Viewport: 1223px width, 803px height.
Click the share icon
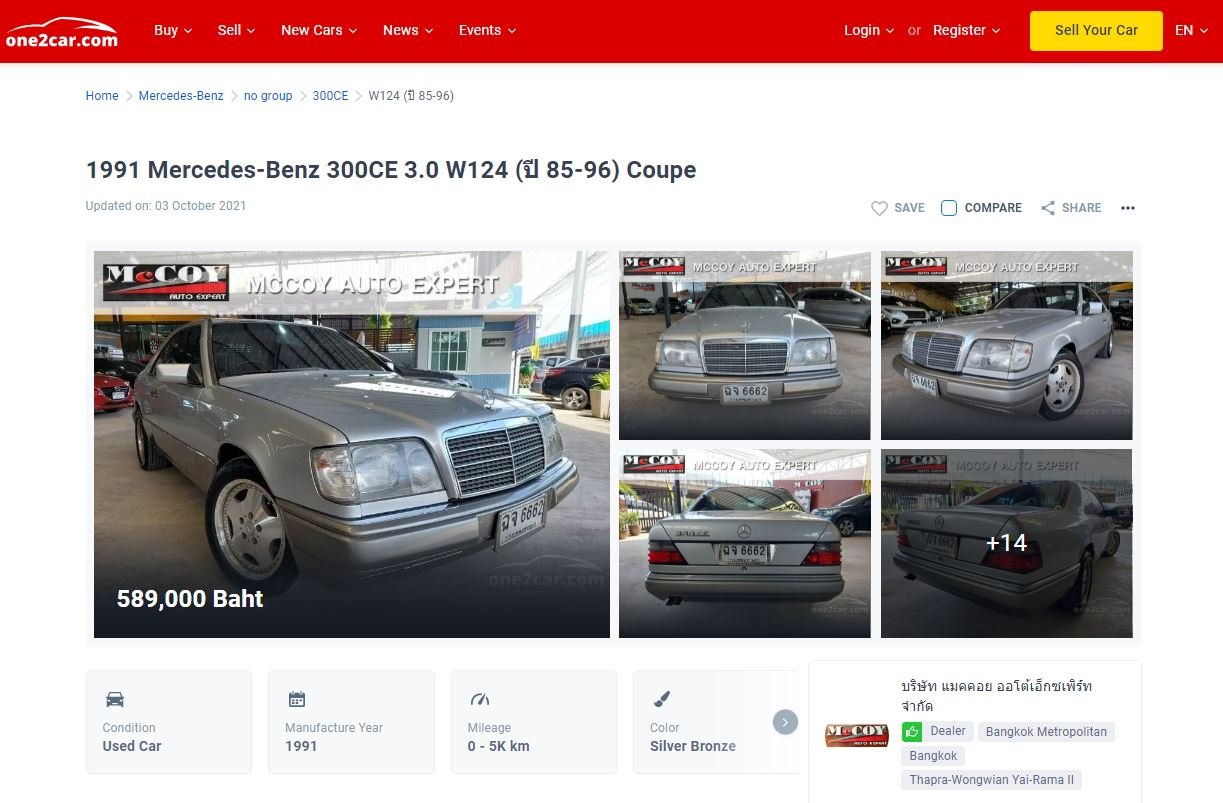[x=1048, y=208]
